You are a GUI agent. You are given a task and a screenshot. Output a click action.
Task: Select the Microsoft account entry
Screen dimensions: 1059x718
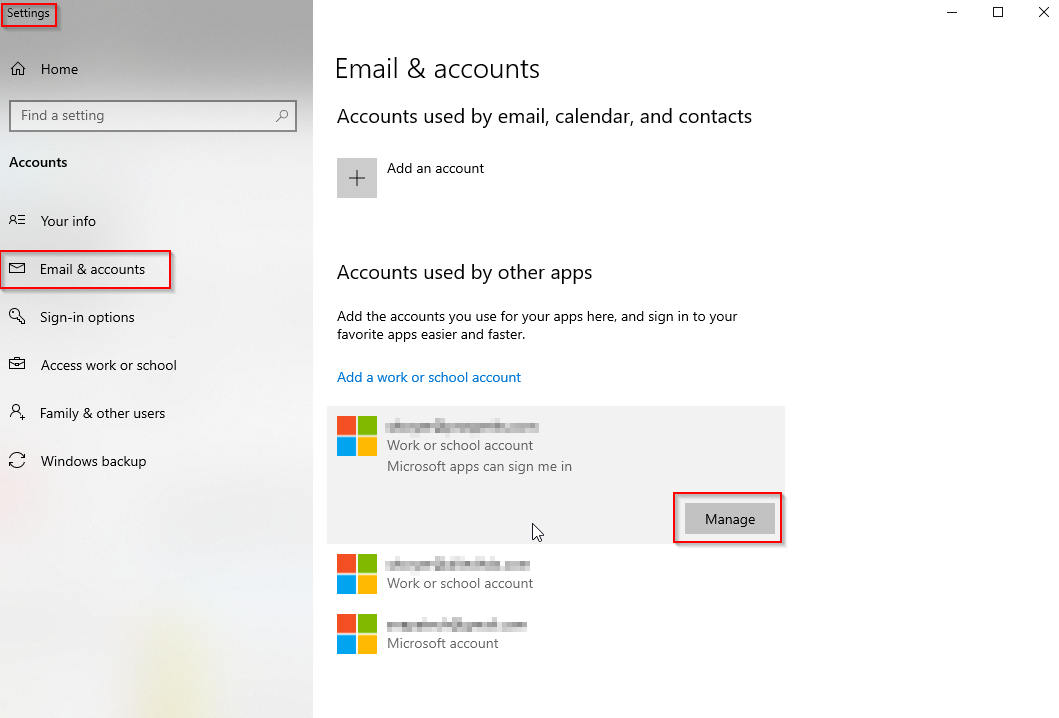point(555,634)
